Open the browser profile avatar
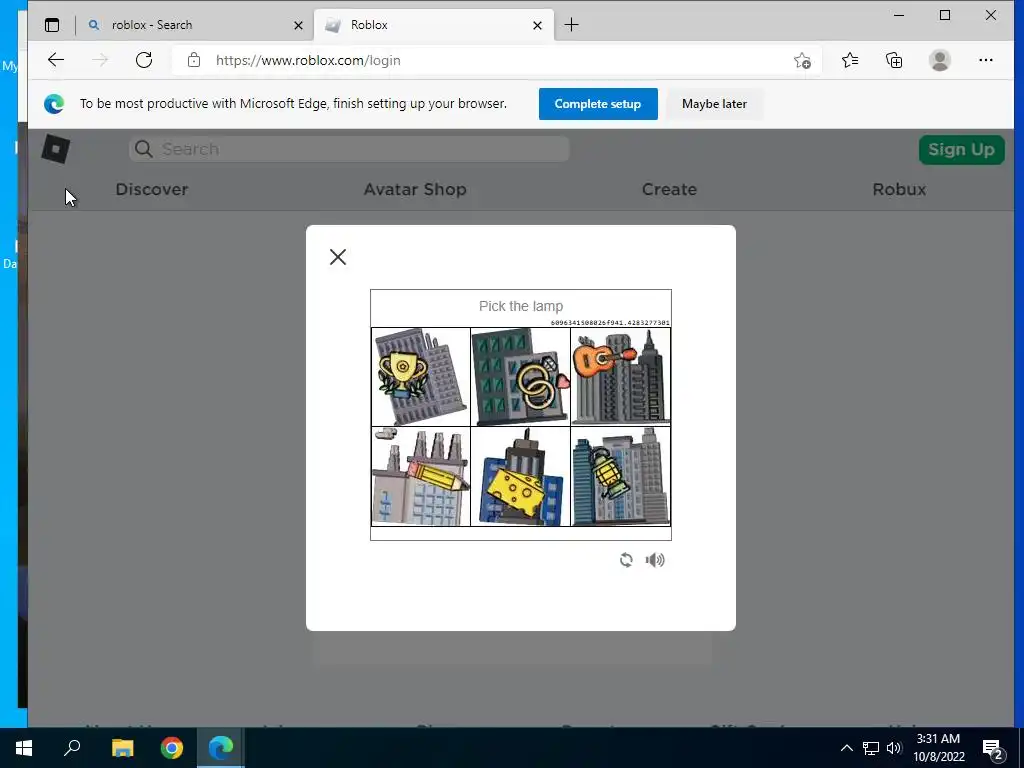1024x768 pixels. click(x=940, y=60)
